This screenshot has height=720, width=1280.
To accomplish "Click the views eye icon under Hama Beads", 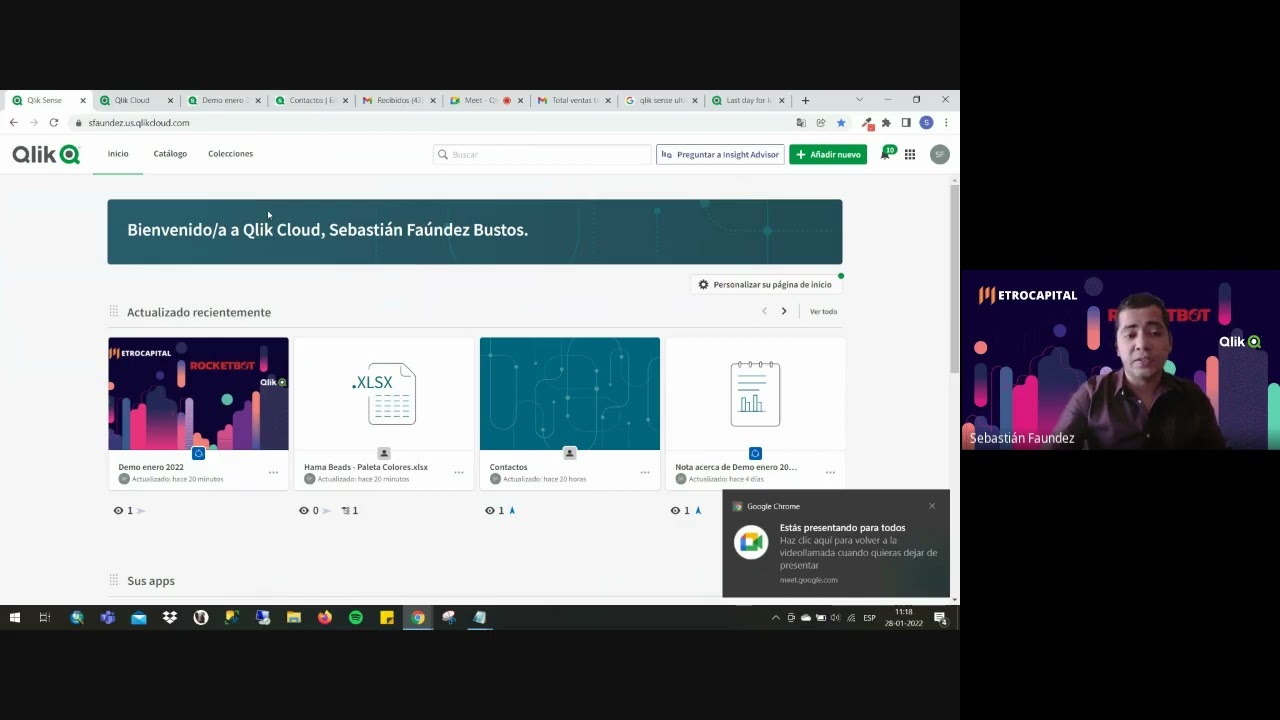I will 304,510.
